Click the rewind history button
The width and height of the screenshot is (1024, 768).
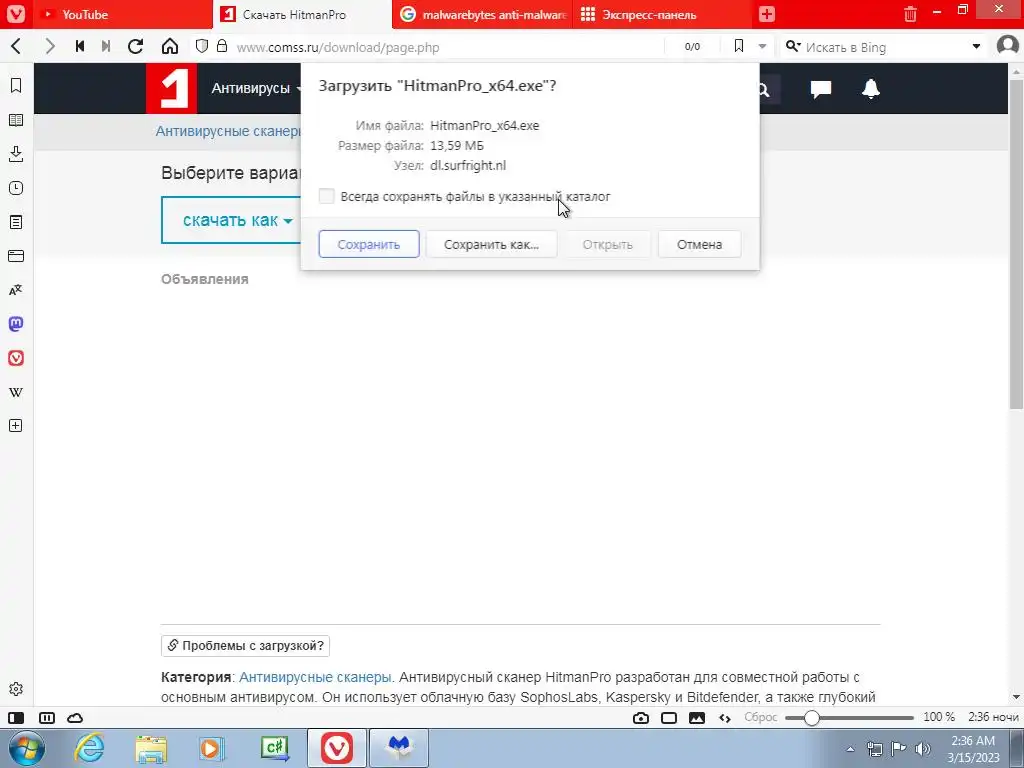(80, 46)
